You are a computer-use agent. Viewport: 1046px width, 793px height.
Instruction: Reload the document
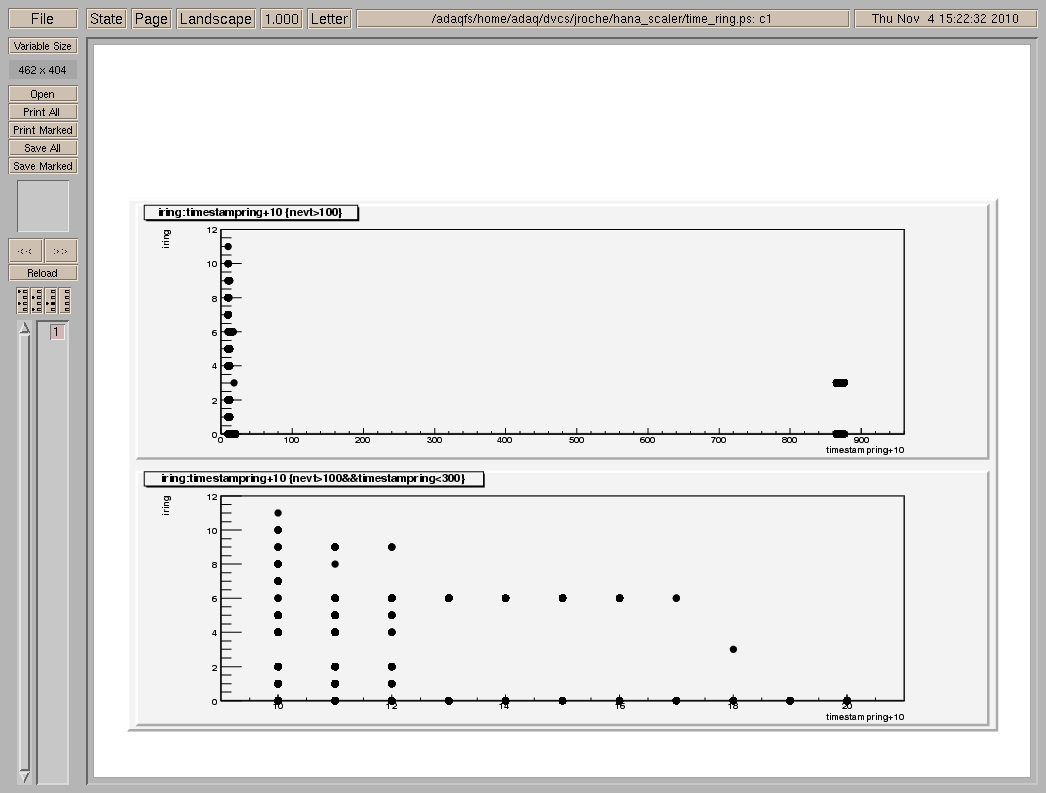coord(43,273)
